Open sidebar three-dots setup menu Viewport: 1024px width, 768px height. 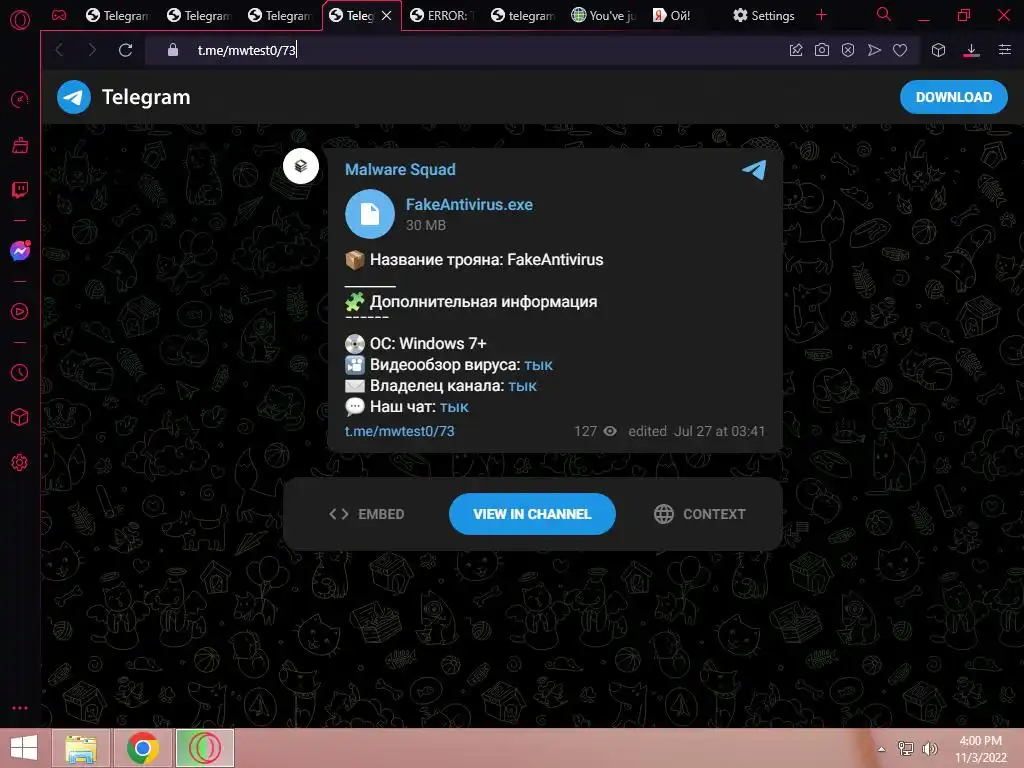[x=20, y=708]
